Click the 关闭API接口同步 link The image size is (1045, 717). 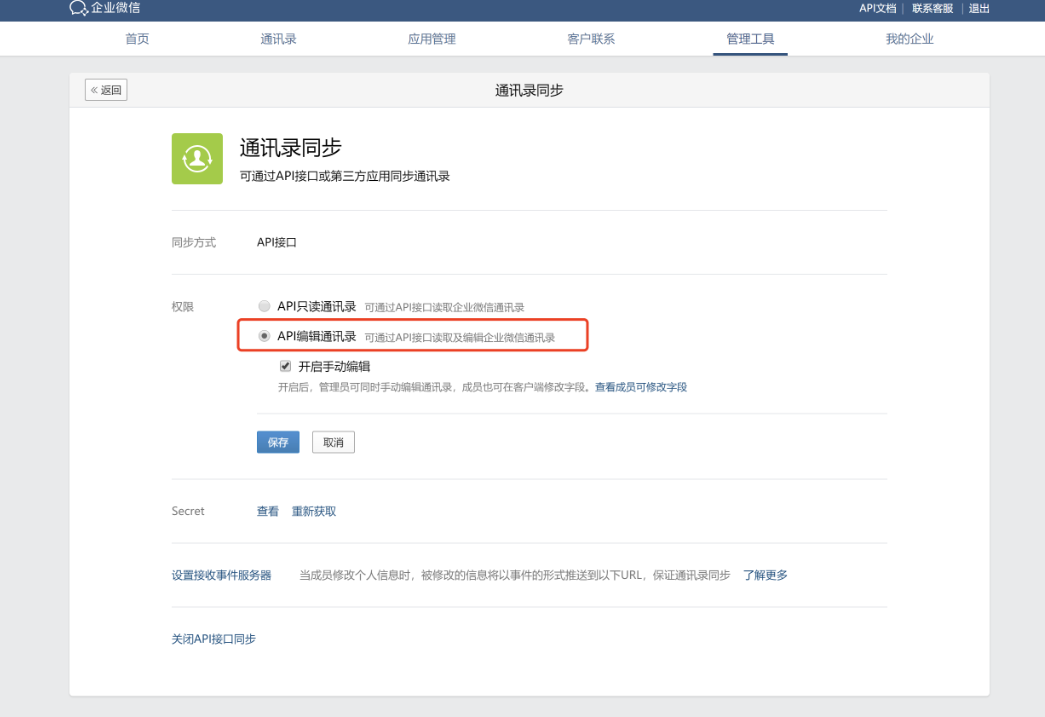(x=213, y=638)
